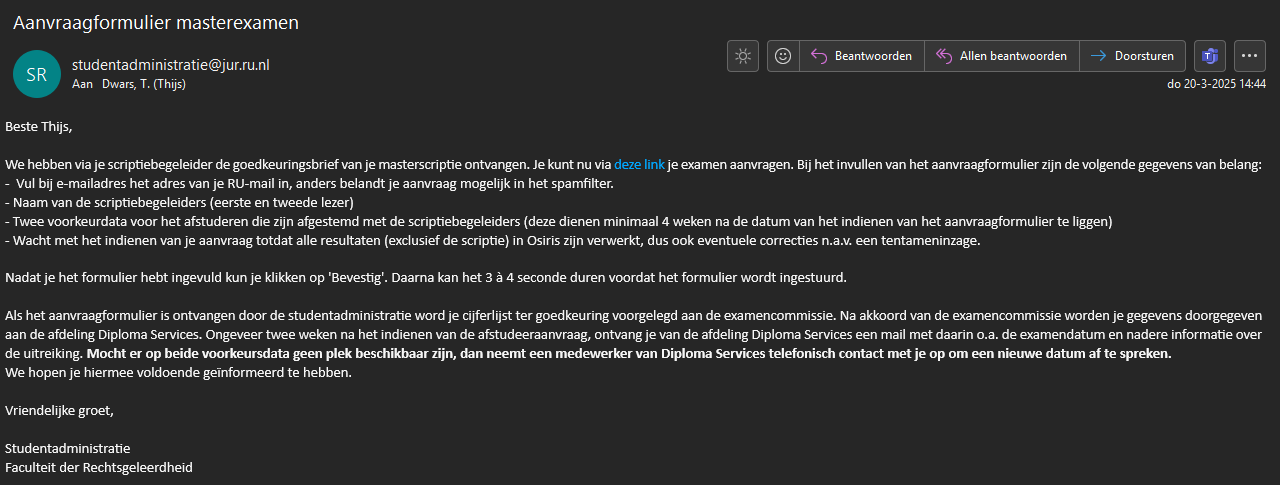Click 'Faculteit der Rechtsgeleerdheid' in the signature
This screenshot has width=1280, height=485.
[98, 467]
